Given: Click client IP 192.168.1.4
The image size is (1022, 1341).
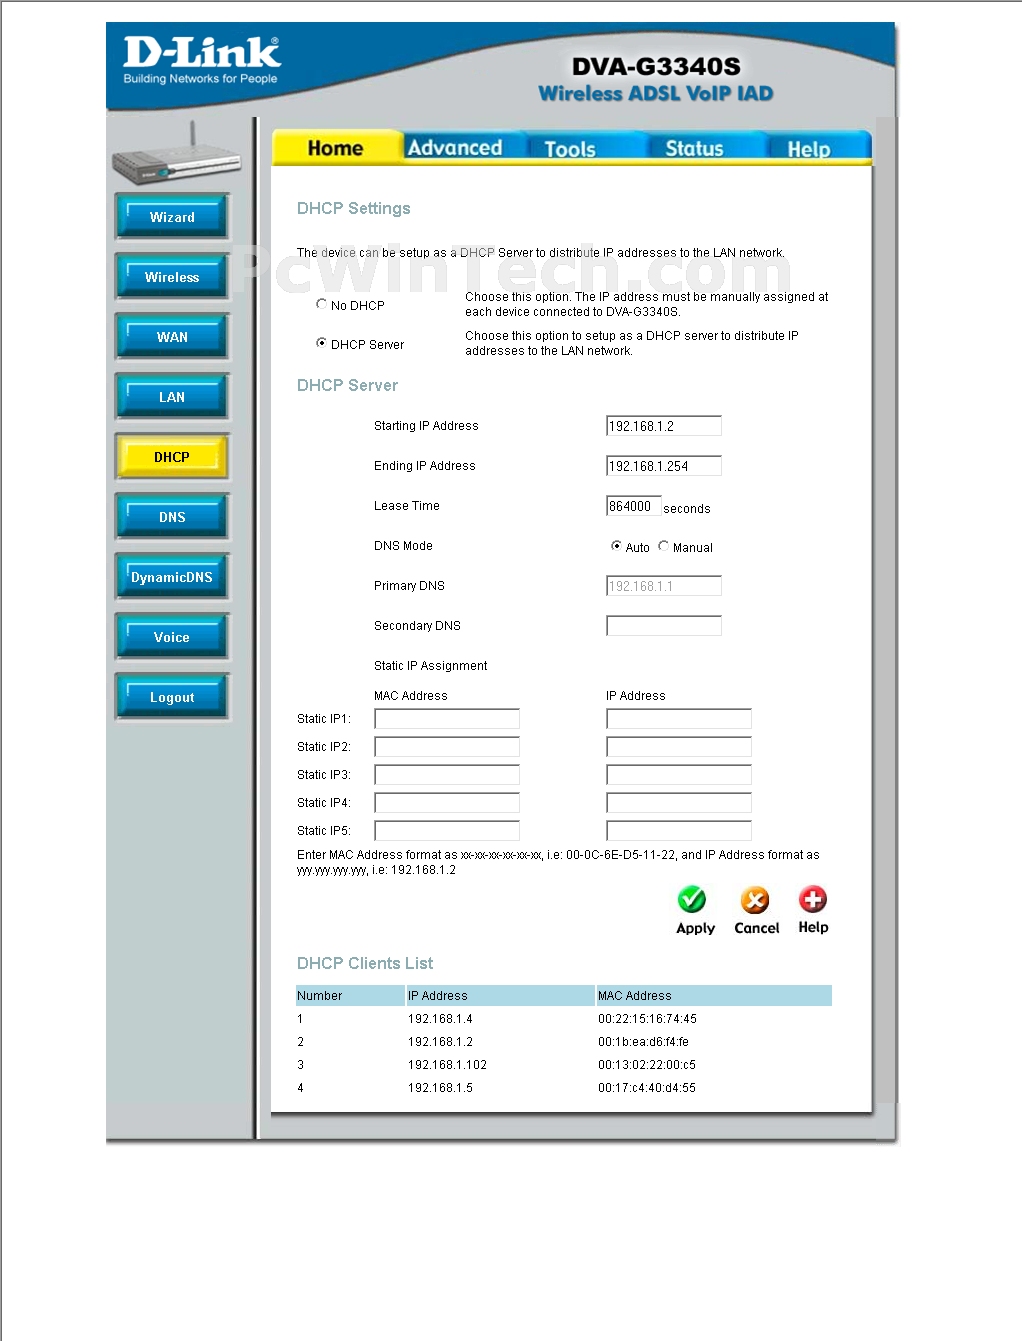Looking at the screenshot, I should pos(440,1019).
